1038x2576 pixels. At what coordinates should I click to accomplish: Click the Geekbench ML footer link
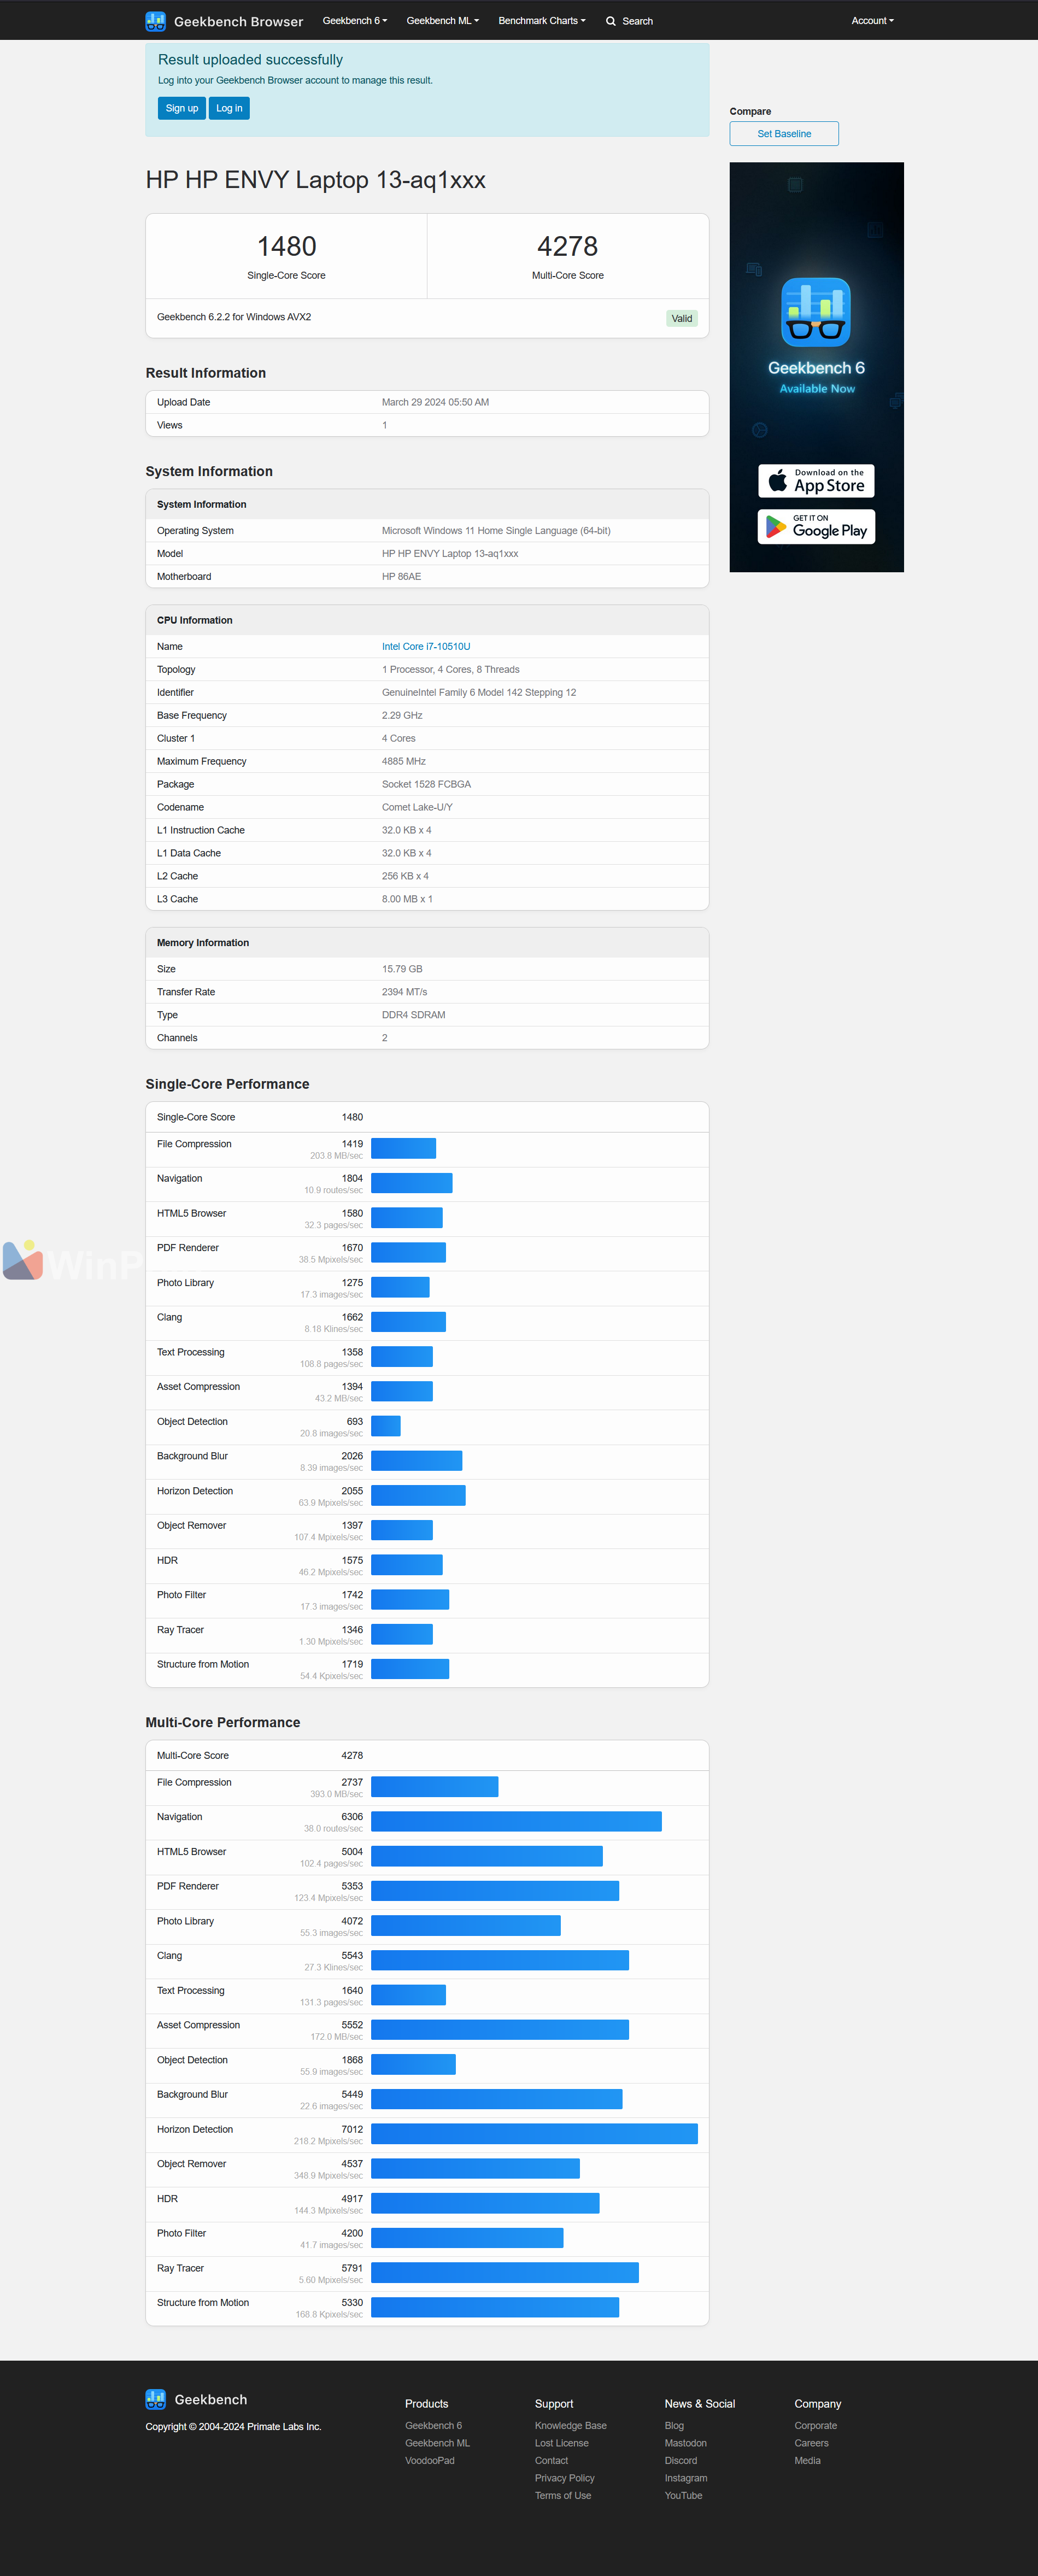pyautogui.click(x=437, y=2443)
